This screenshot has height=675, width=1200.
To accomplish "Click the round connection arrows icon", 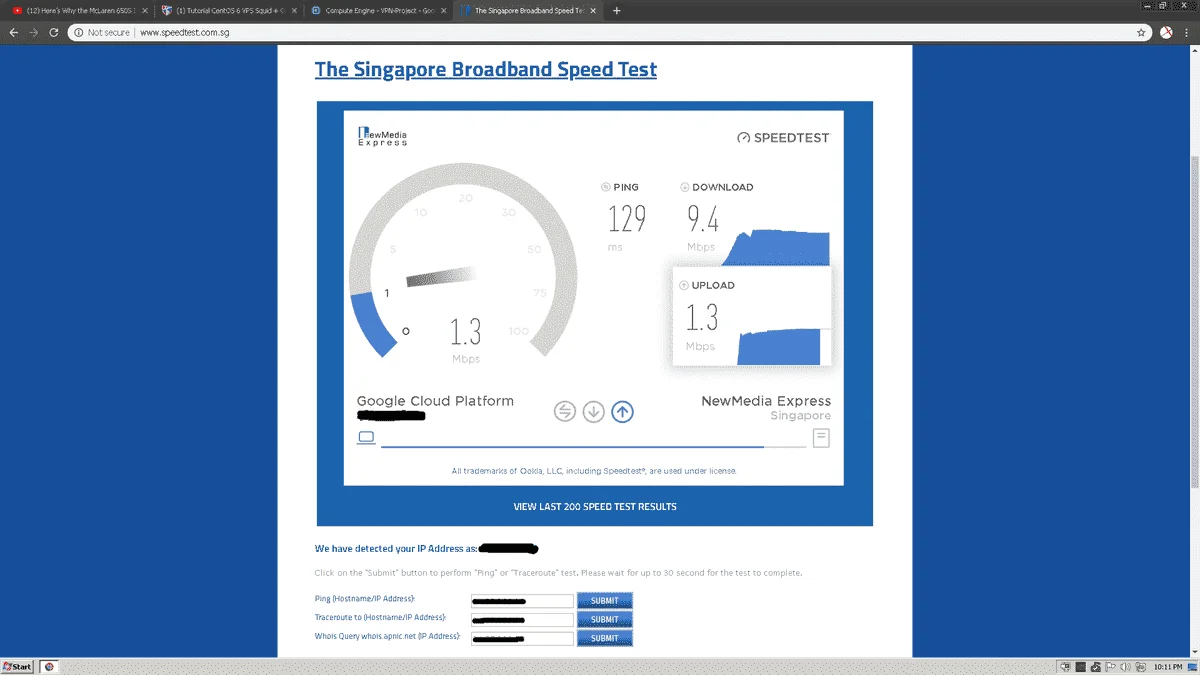I will (565, 411).
